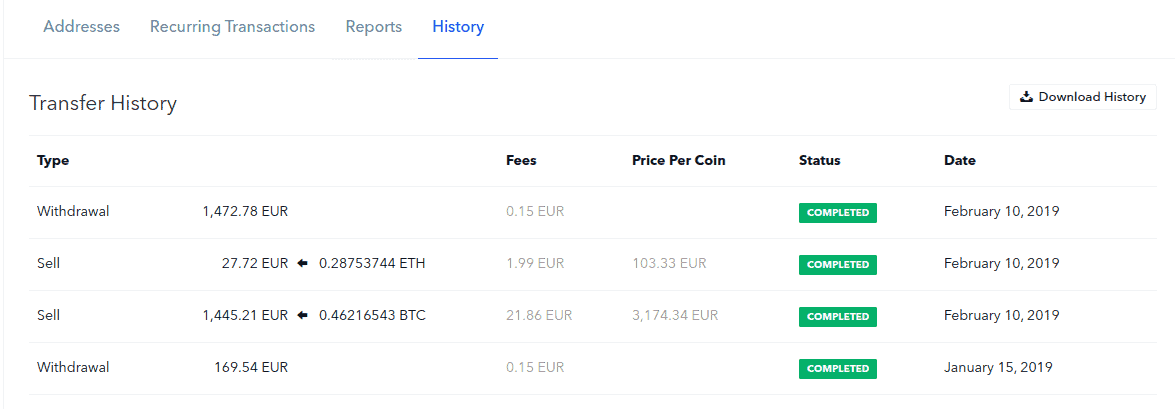Click the Price Per Coin column header
1175x409 pixels.
coord(679,160)
